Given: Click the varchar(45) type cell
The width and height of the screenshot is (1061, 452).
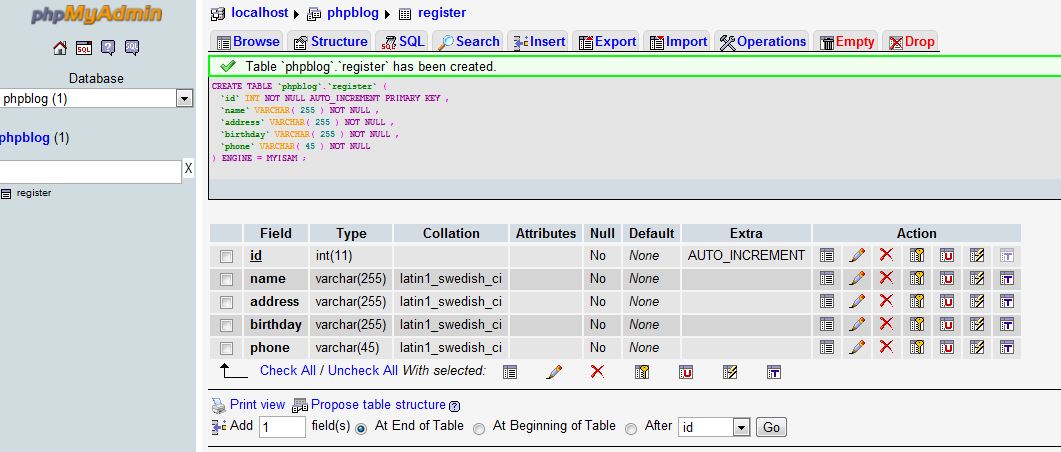Looking at the screenshot, I should [351, 348].
